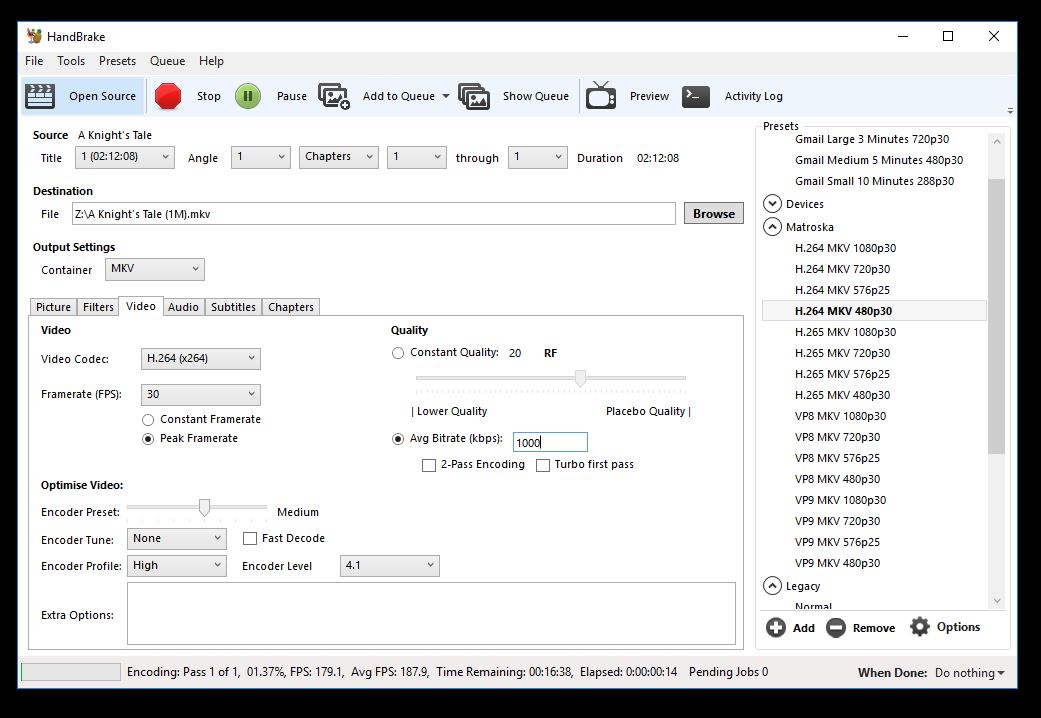
Task: Click the green Pause icon
Action: 248,96
